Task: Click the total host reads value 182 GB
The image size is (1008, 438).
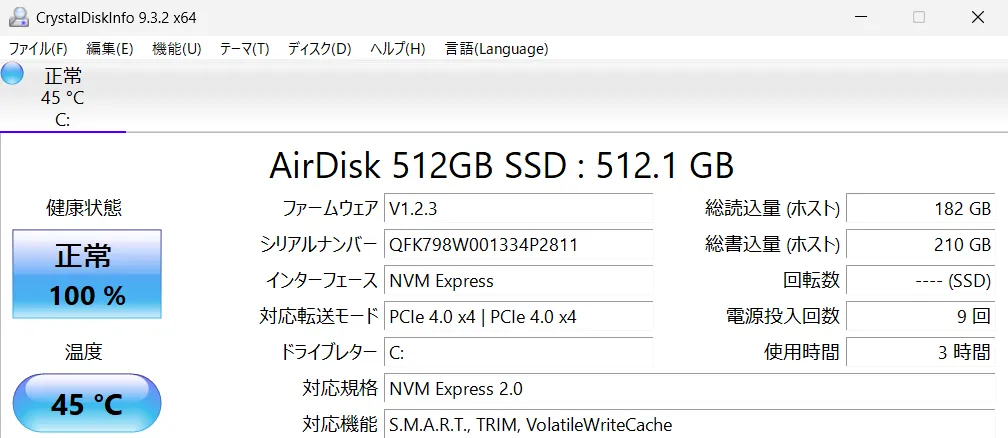Action: [x=921, y=208]
